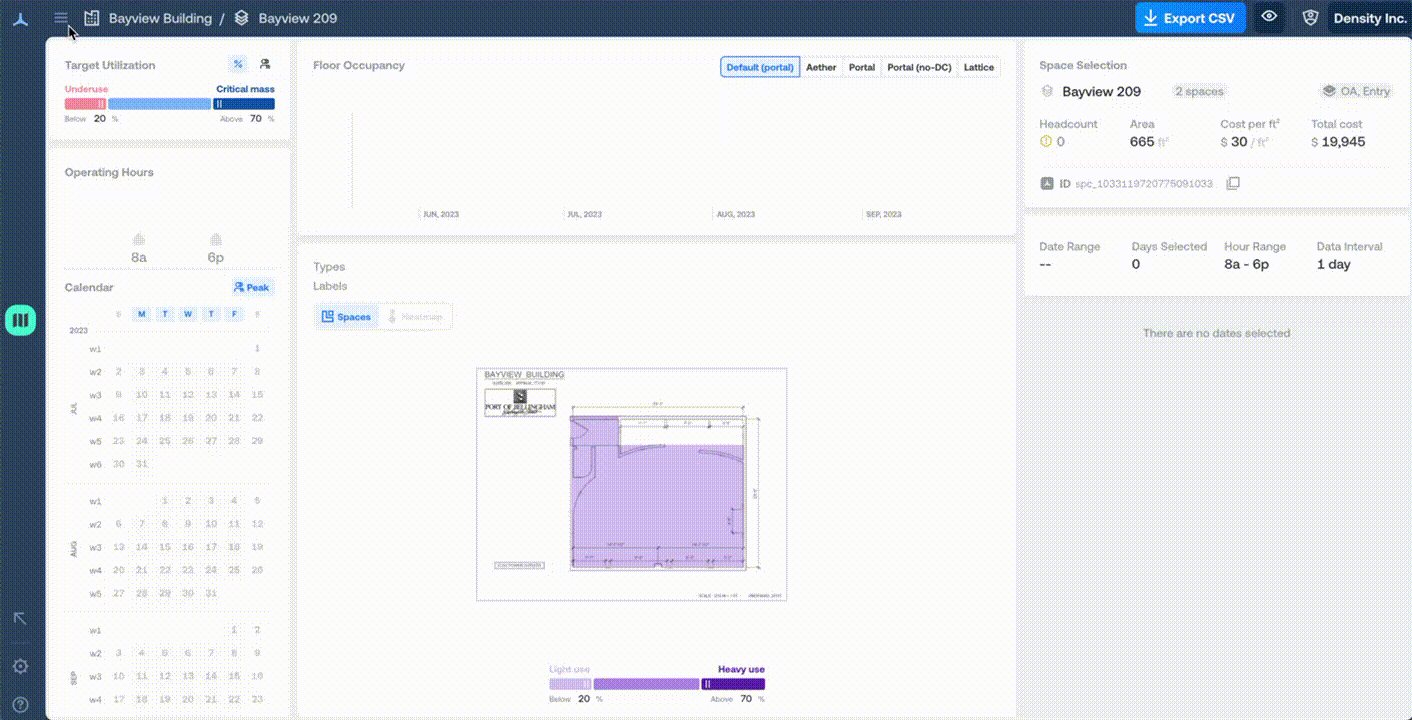Click the Data Interval value 1 day
Viewport: 1412px width, 720px height.
pyautogui.click(x=1333, y=264)
